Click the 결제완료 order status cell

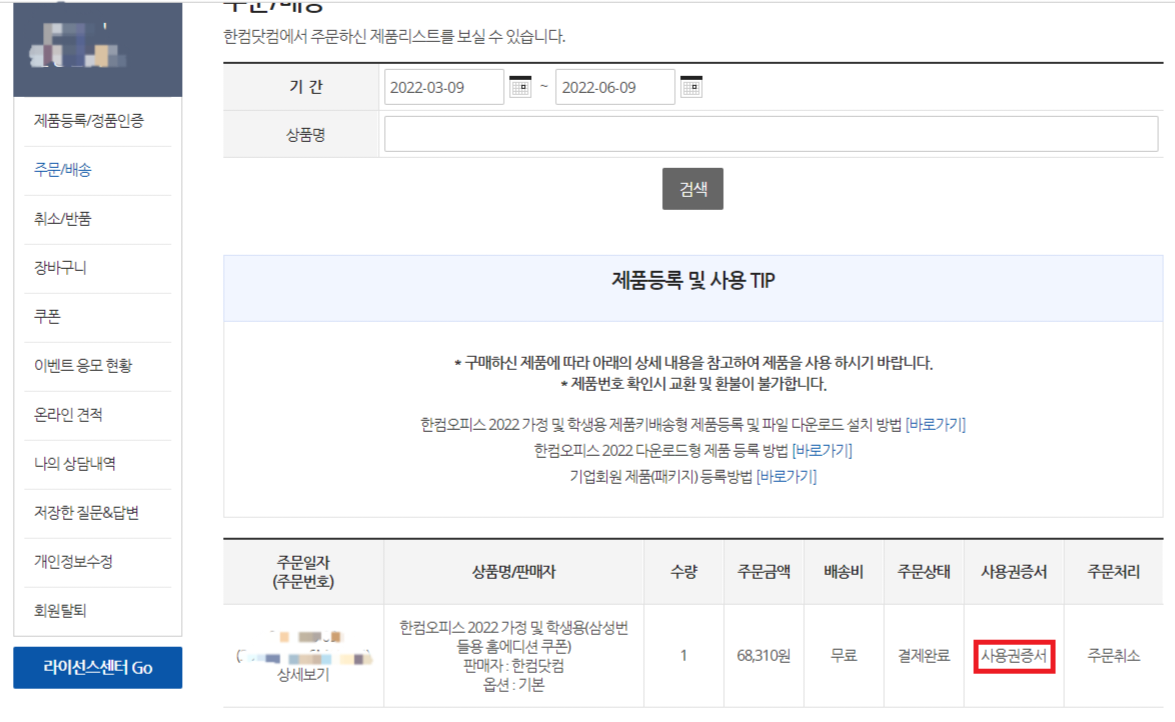coord(924,656)
